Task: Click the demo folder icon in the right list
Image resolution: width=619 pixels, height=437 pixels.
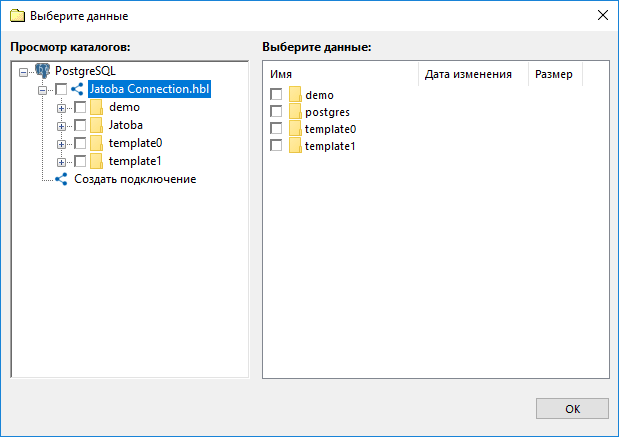Action: (x=295, y=95)
